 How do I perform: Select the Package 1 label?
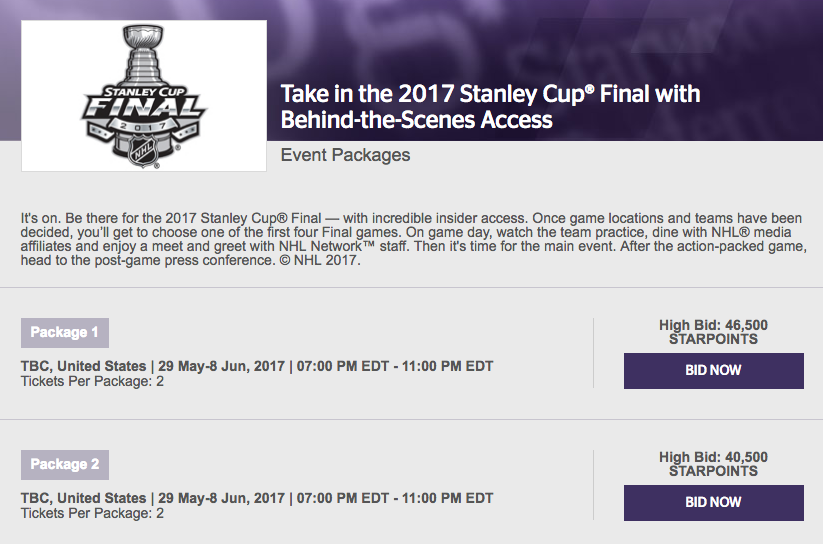click(65, 333)
